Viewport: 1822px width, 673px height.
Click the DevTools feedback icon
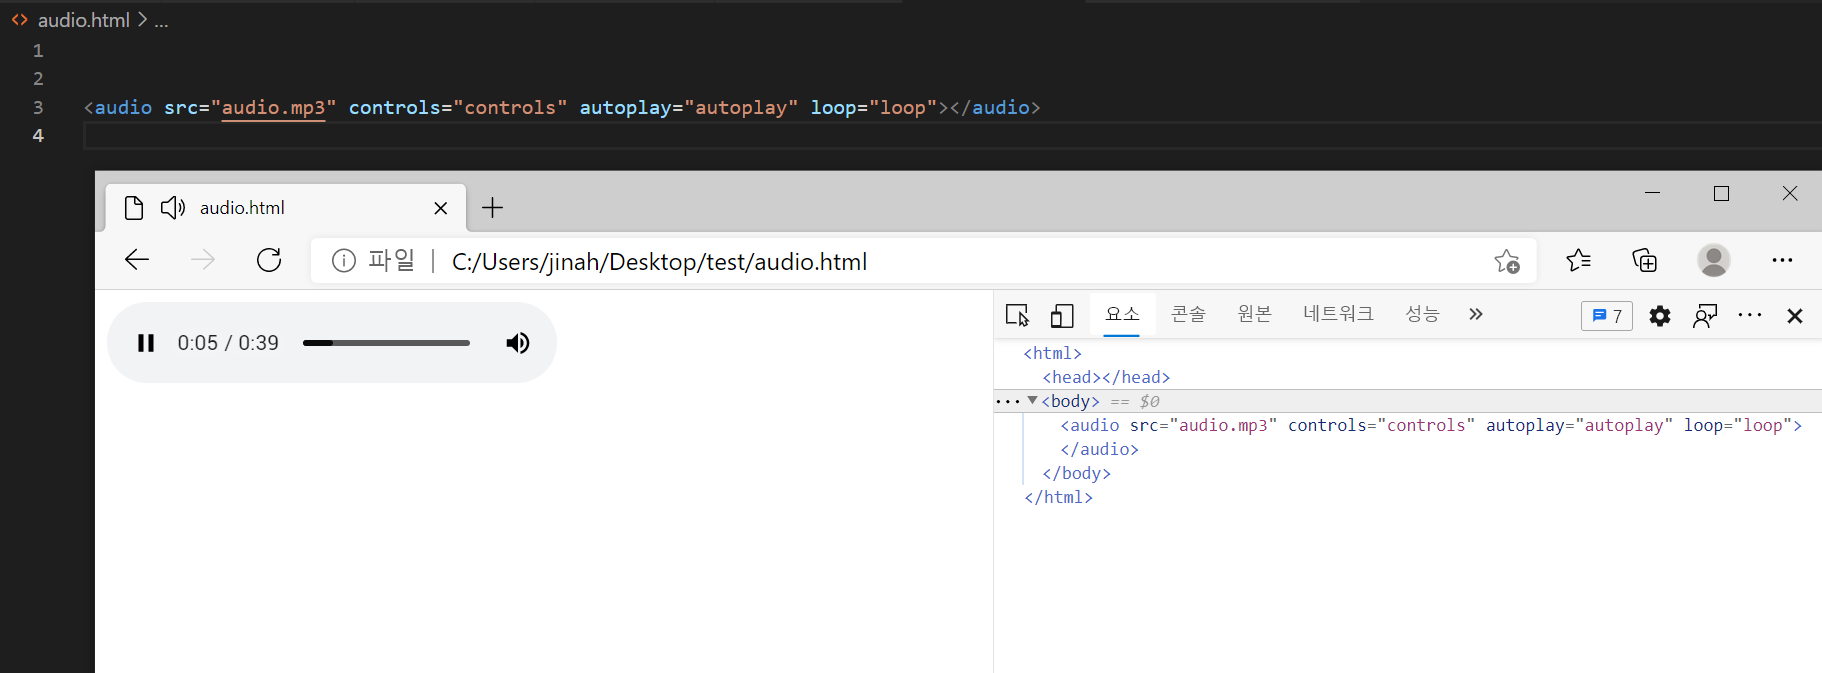click(x=1705, y=316)
